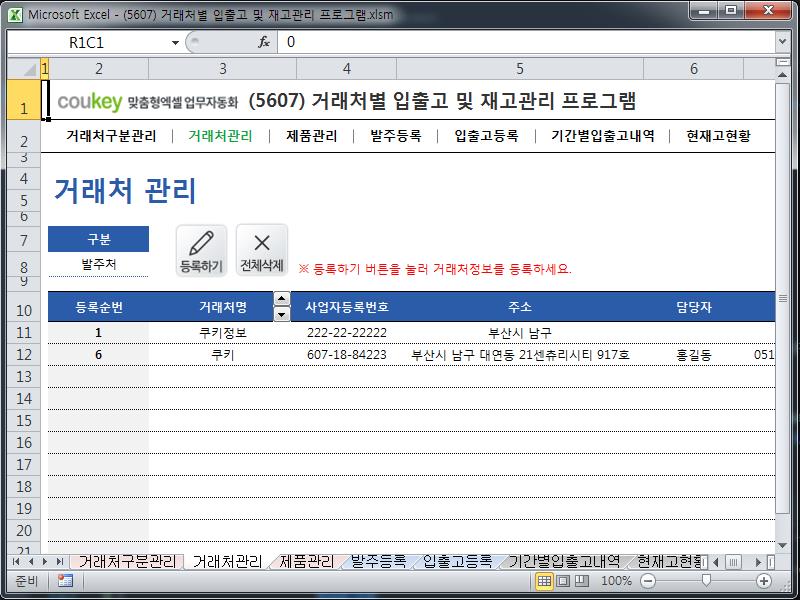The image size is (800, 600).
Task: Click horizontal scrollbar right arrow
Action: [759, 562]
